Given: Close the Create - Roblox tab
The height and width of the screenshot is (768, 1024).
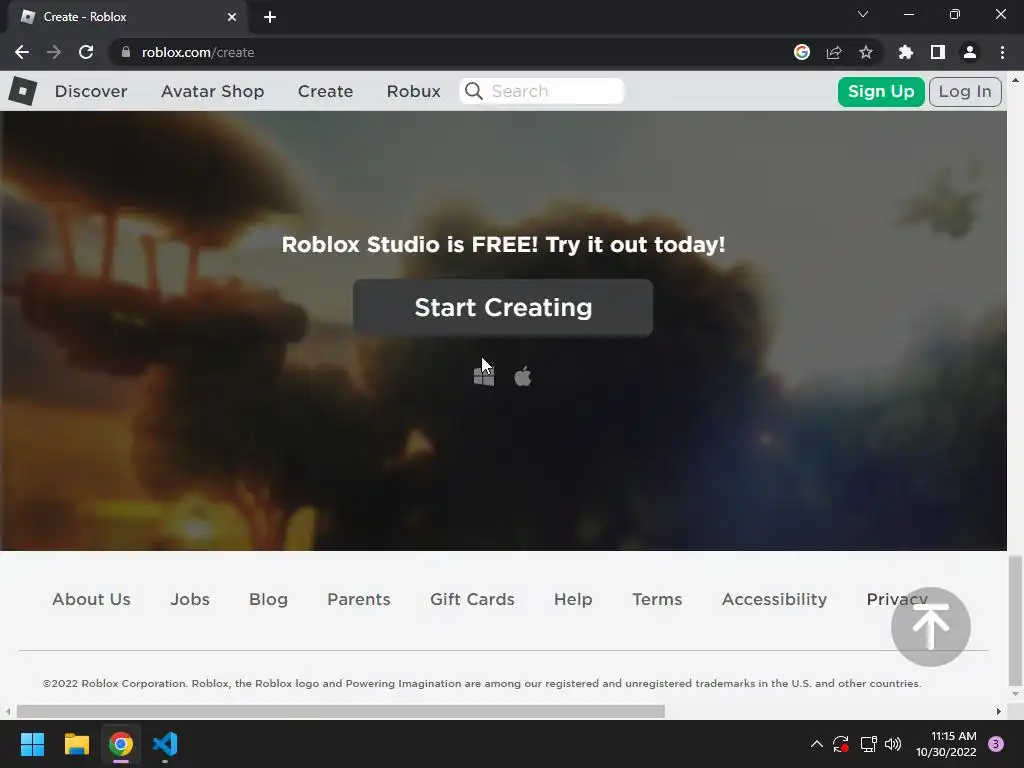Looking at the screenshot, I should [232, 17].
